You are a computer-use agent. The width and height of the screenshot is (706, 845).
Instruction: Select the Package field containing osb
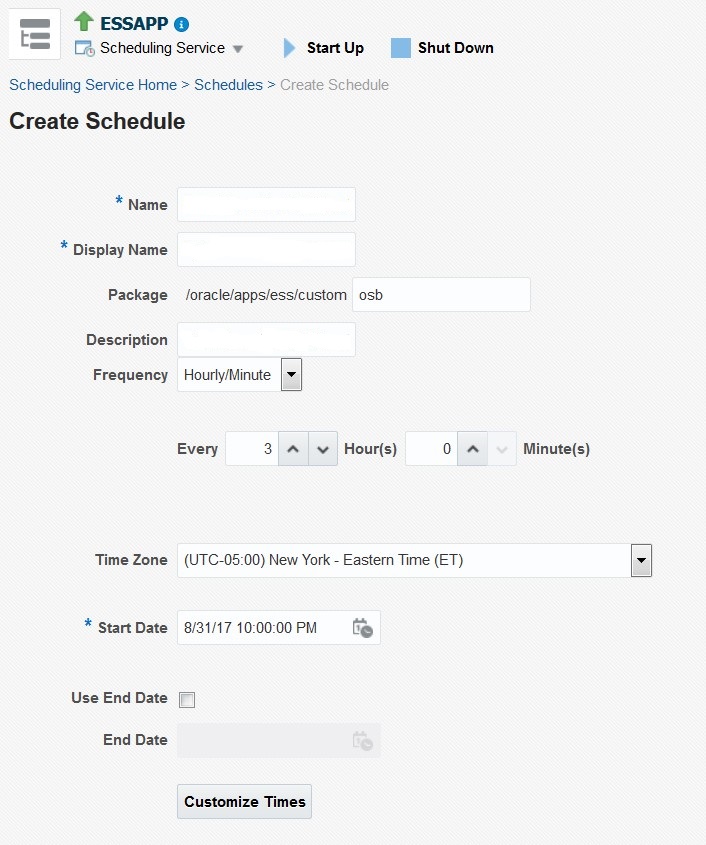tap(441, 295)
